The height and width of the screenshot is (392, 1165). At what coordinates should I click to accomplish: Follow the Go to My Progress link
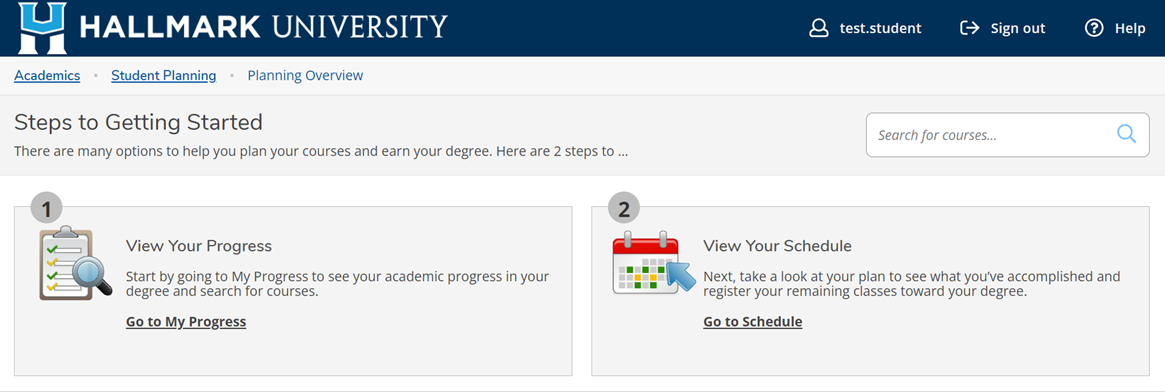click(186, 321)
